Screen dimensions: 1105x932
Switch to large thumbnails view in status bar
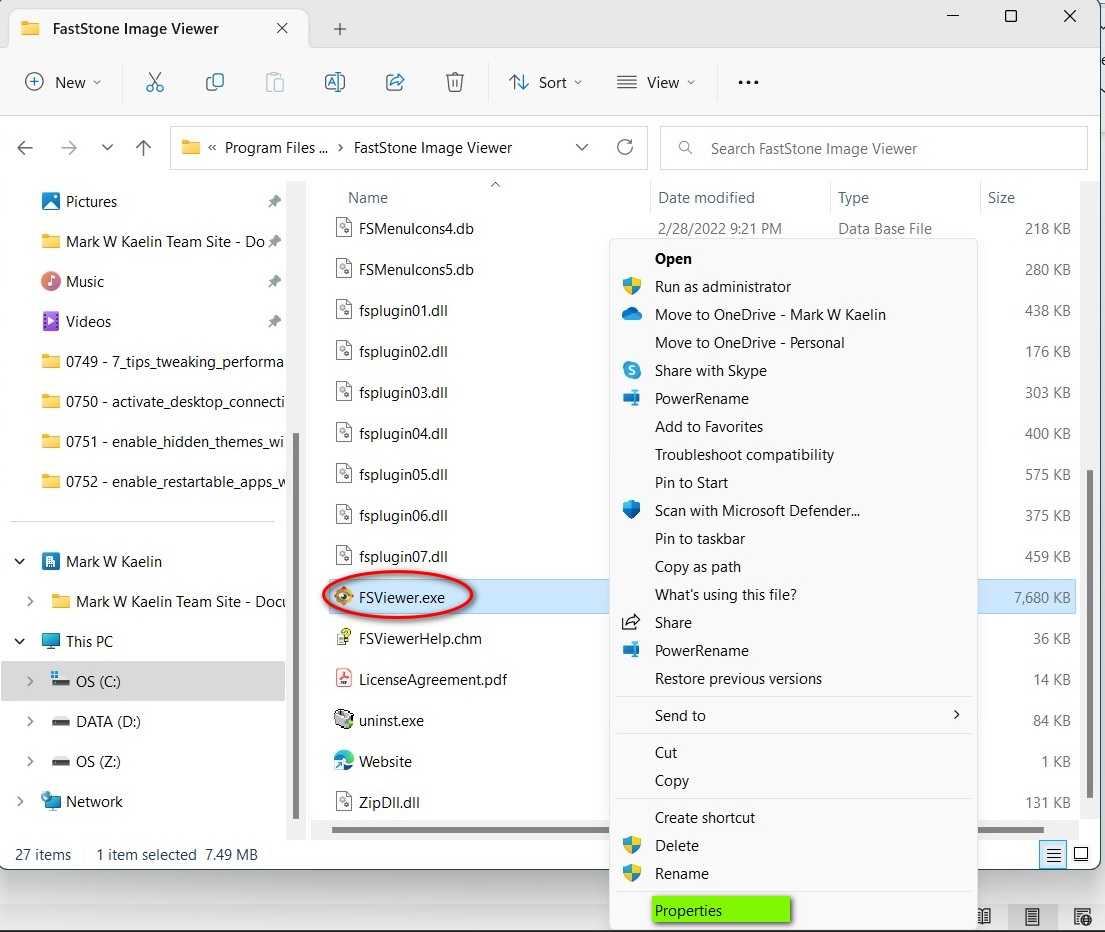tap(1082, 855)
